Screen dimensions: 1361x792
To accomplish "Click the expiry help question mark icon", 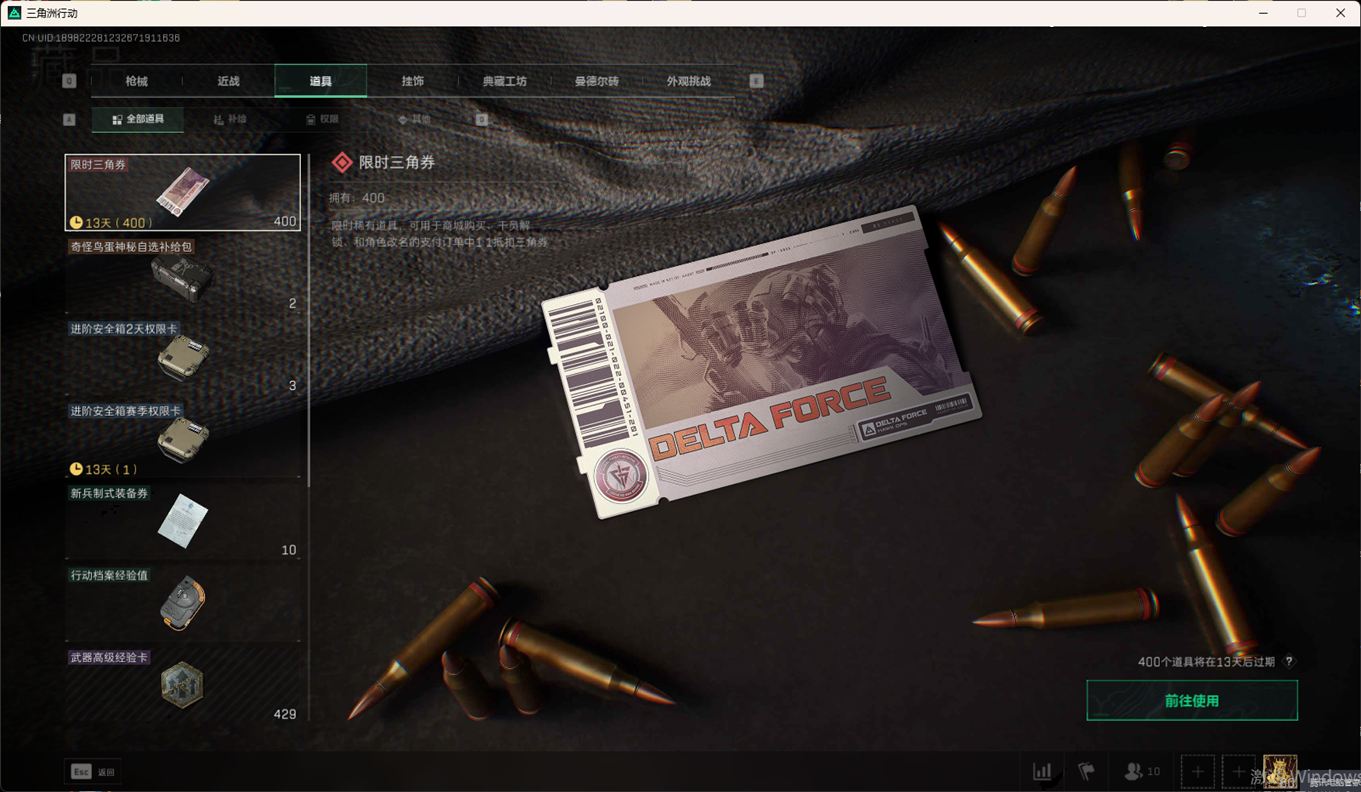I will [x=1289, y=662].
